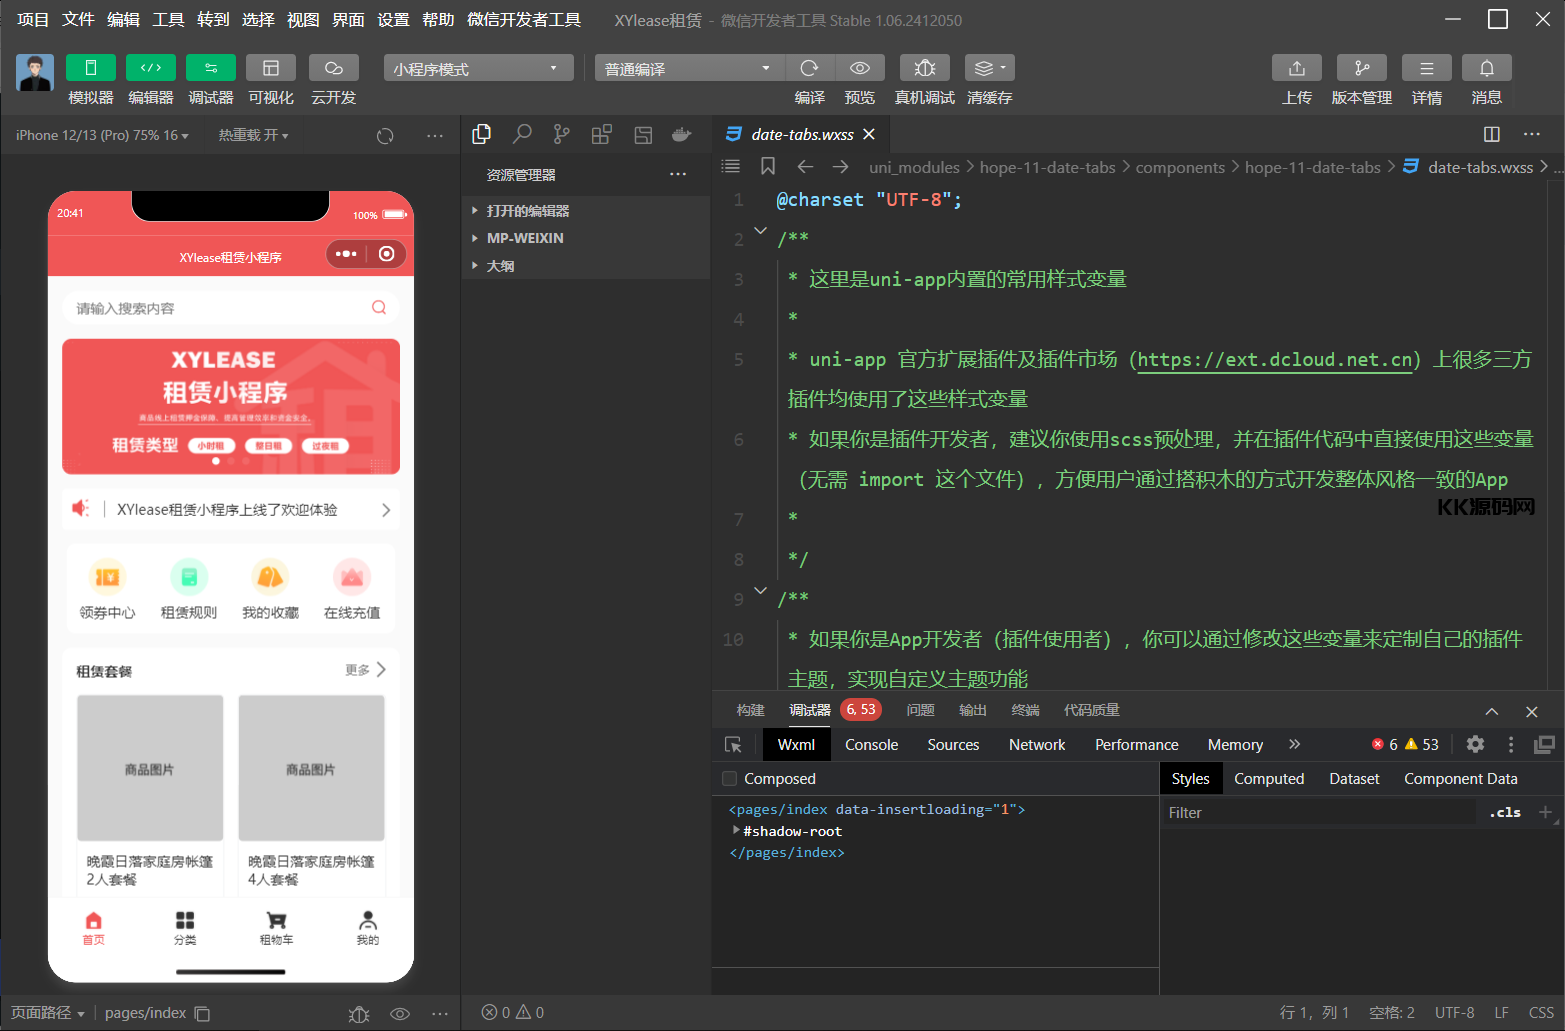Fold the comment block starting on code line 2
1565x1031 pixels.
click(x=760, y=231)
